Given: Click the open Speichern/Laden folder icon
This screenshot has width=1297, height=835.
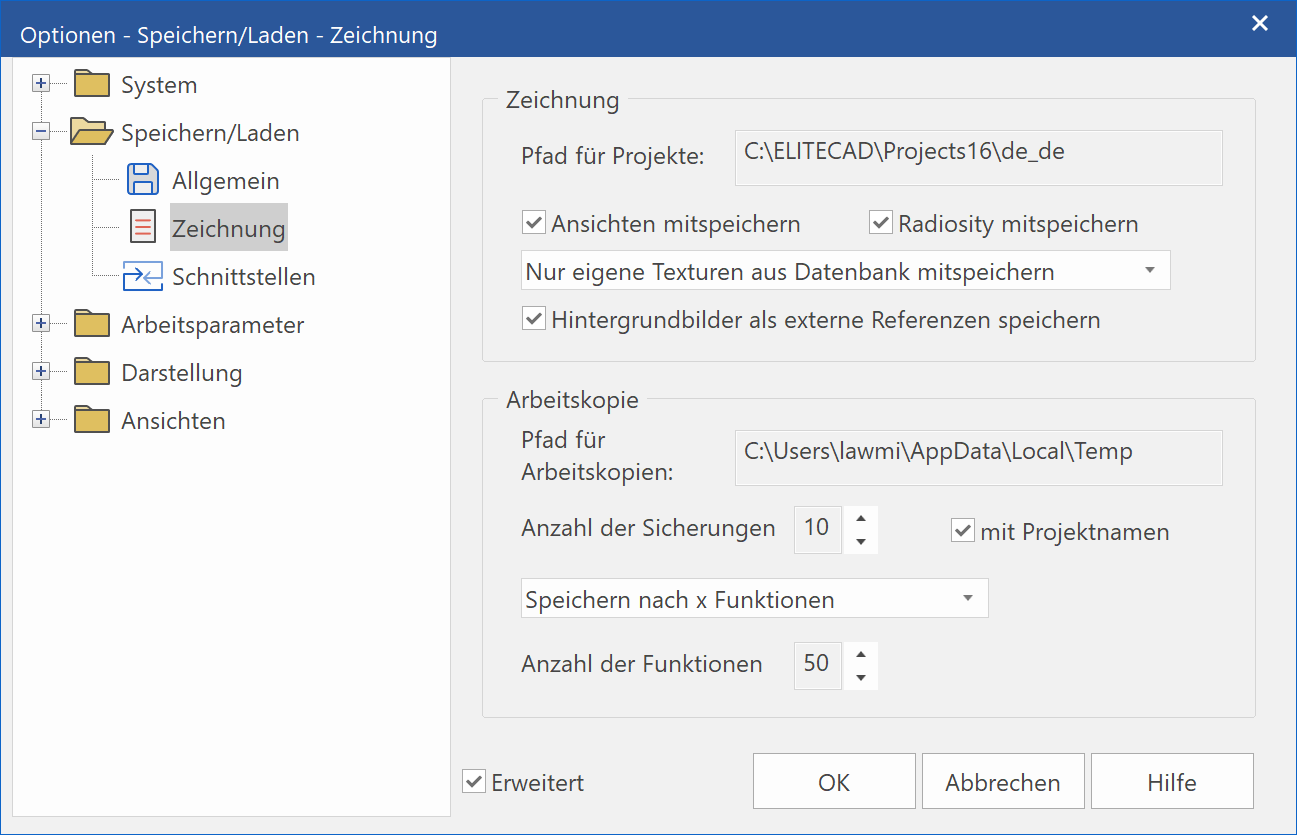Looking at the screenshot, I should (88, 132).
